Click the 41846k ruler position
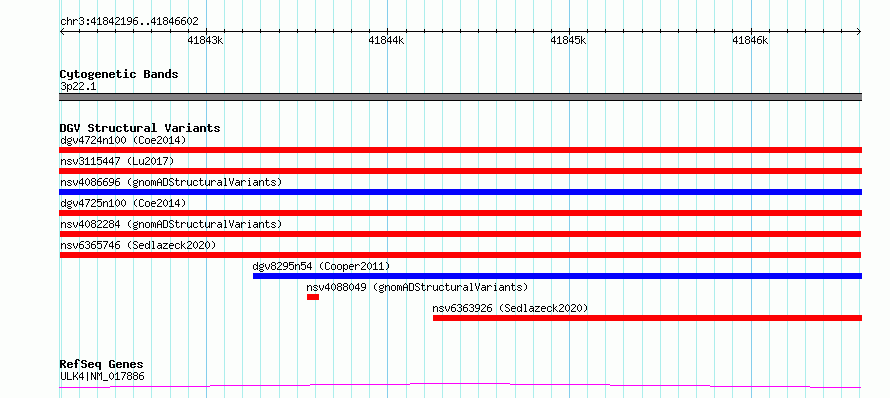890x398 pixels. click(750, 40)
